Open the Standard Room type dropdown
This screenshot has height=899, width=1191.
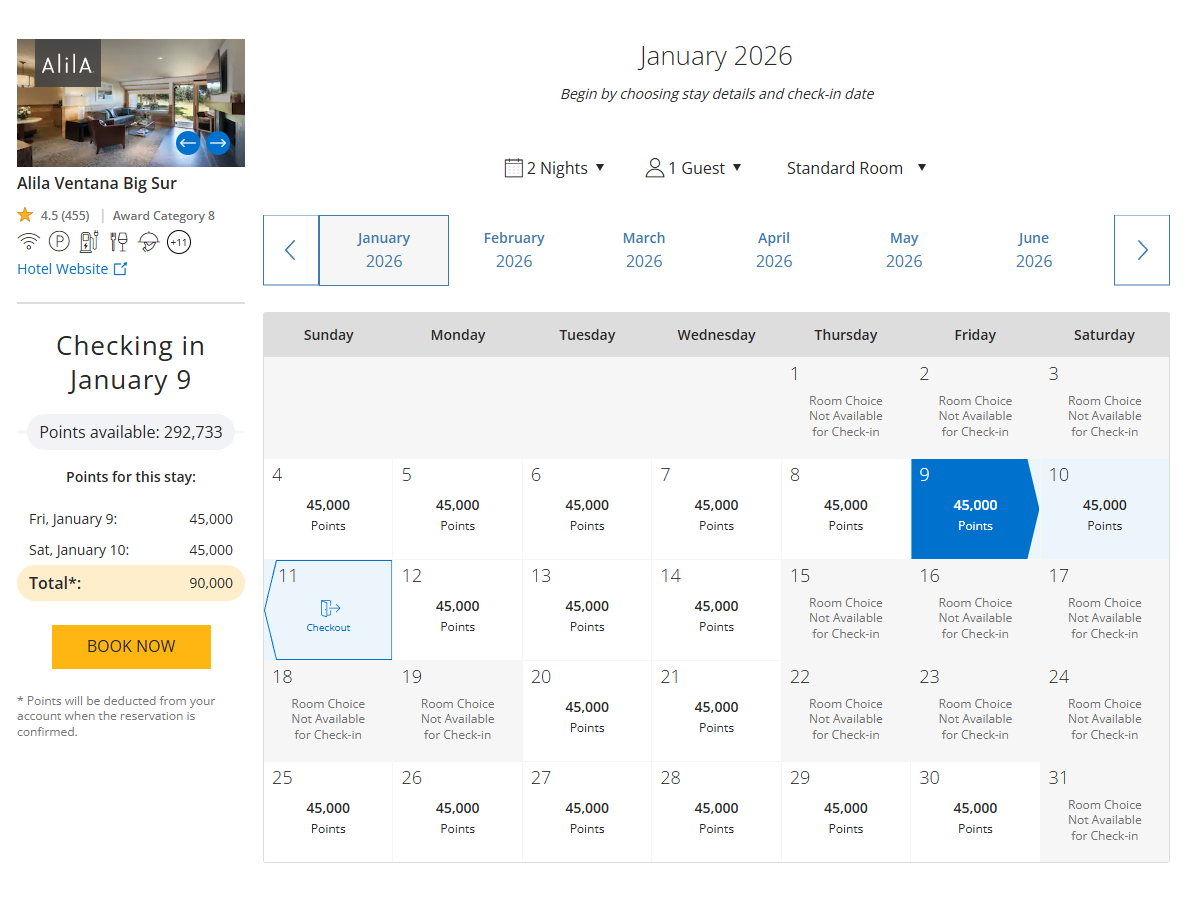pos(856,168)
